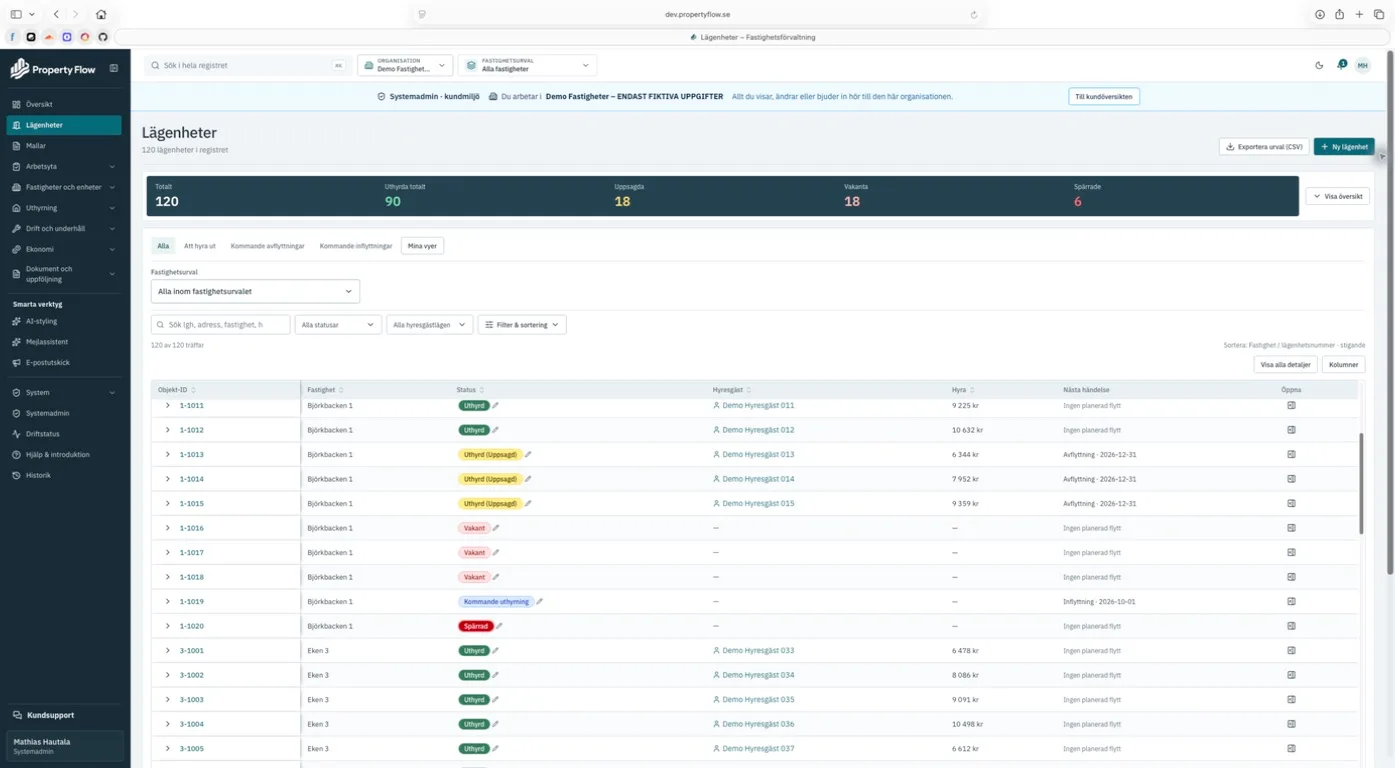
Task: Edit status pencil for apartment 1-1011
Action: 495,405
